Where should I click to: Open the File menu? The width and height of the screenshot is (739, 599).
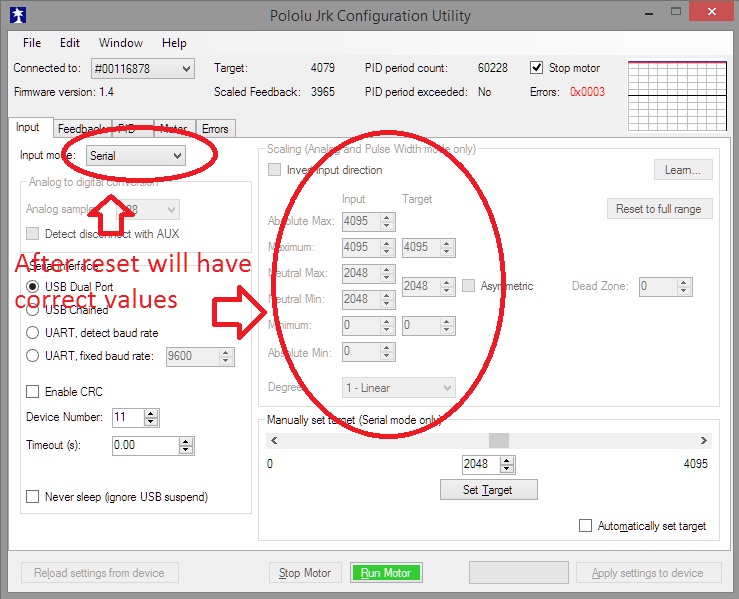click(x=32, y=43)
